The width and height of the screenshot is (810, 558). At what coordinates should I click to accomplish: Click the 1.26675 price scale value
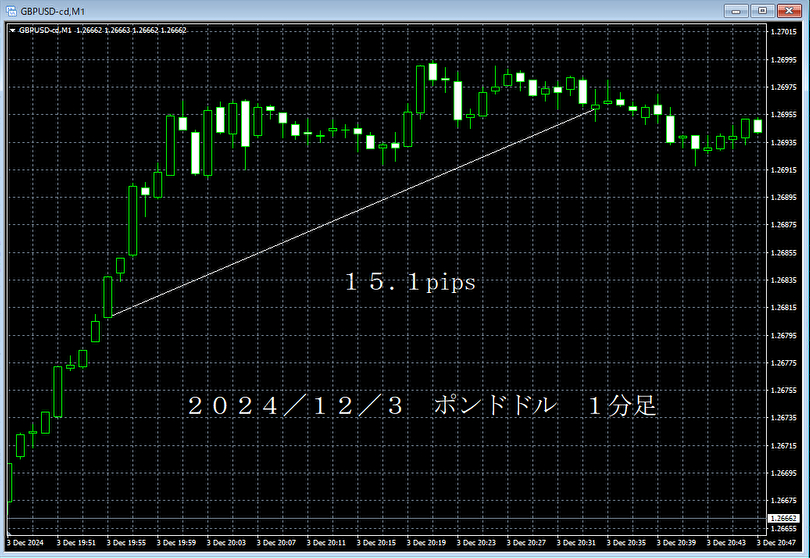tap(783, 501)
